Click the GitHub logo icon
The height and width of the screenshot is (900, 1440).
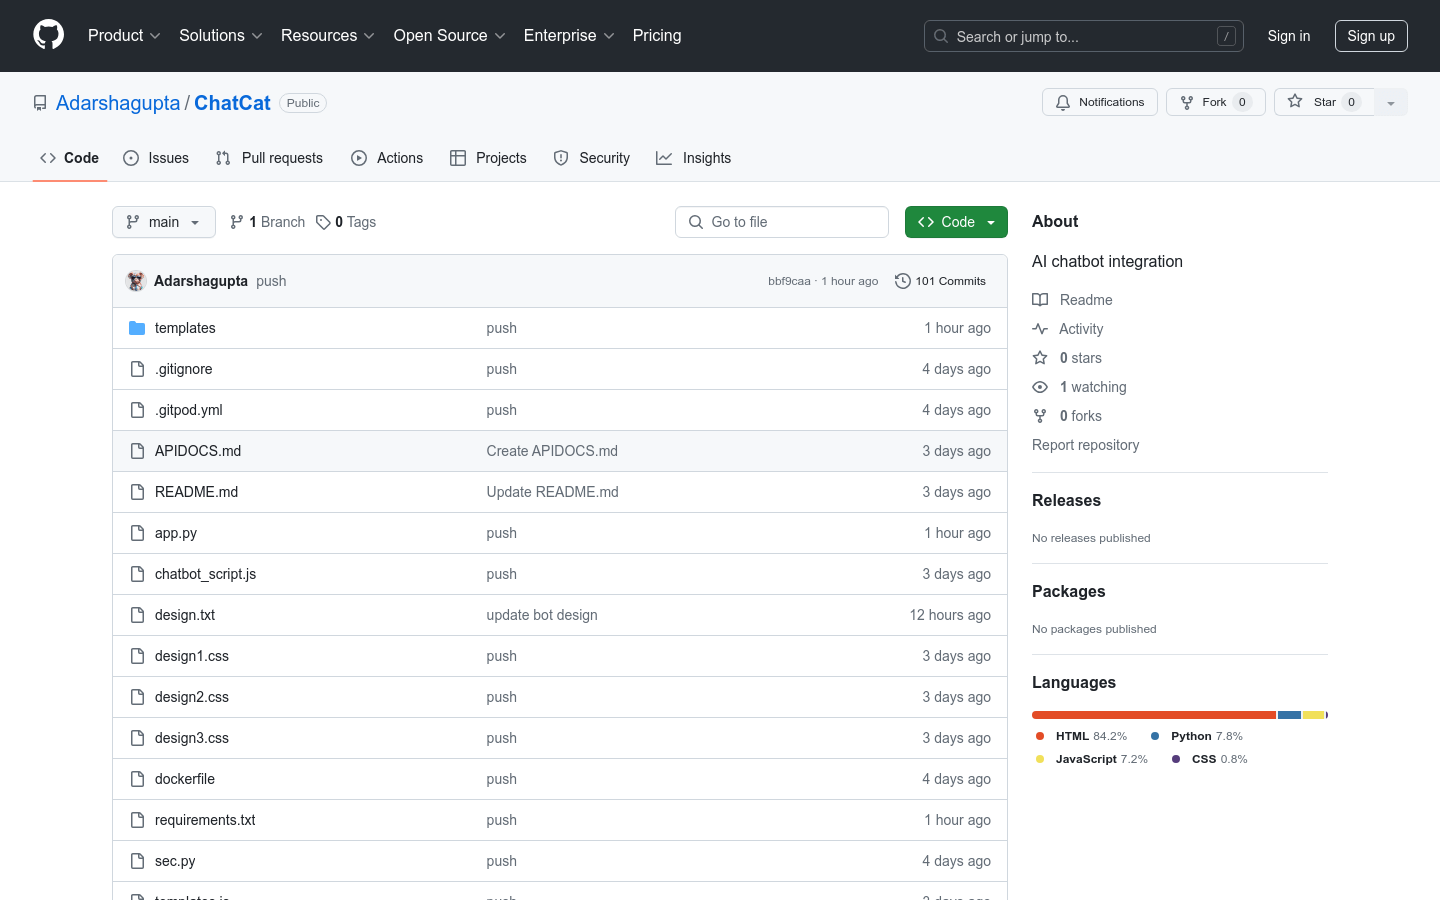click(x=49, y=35)
